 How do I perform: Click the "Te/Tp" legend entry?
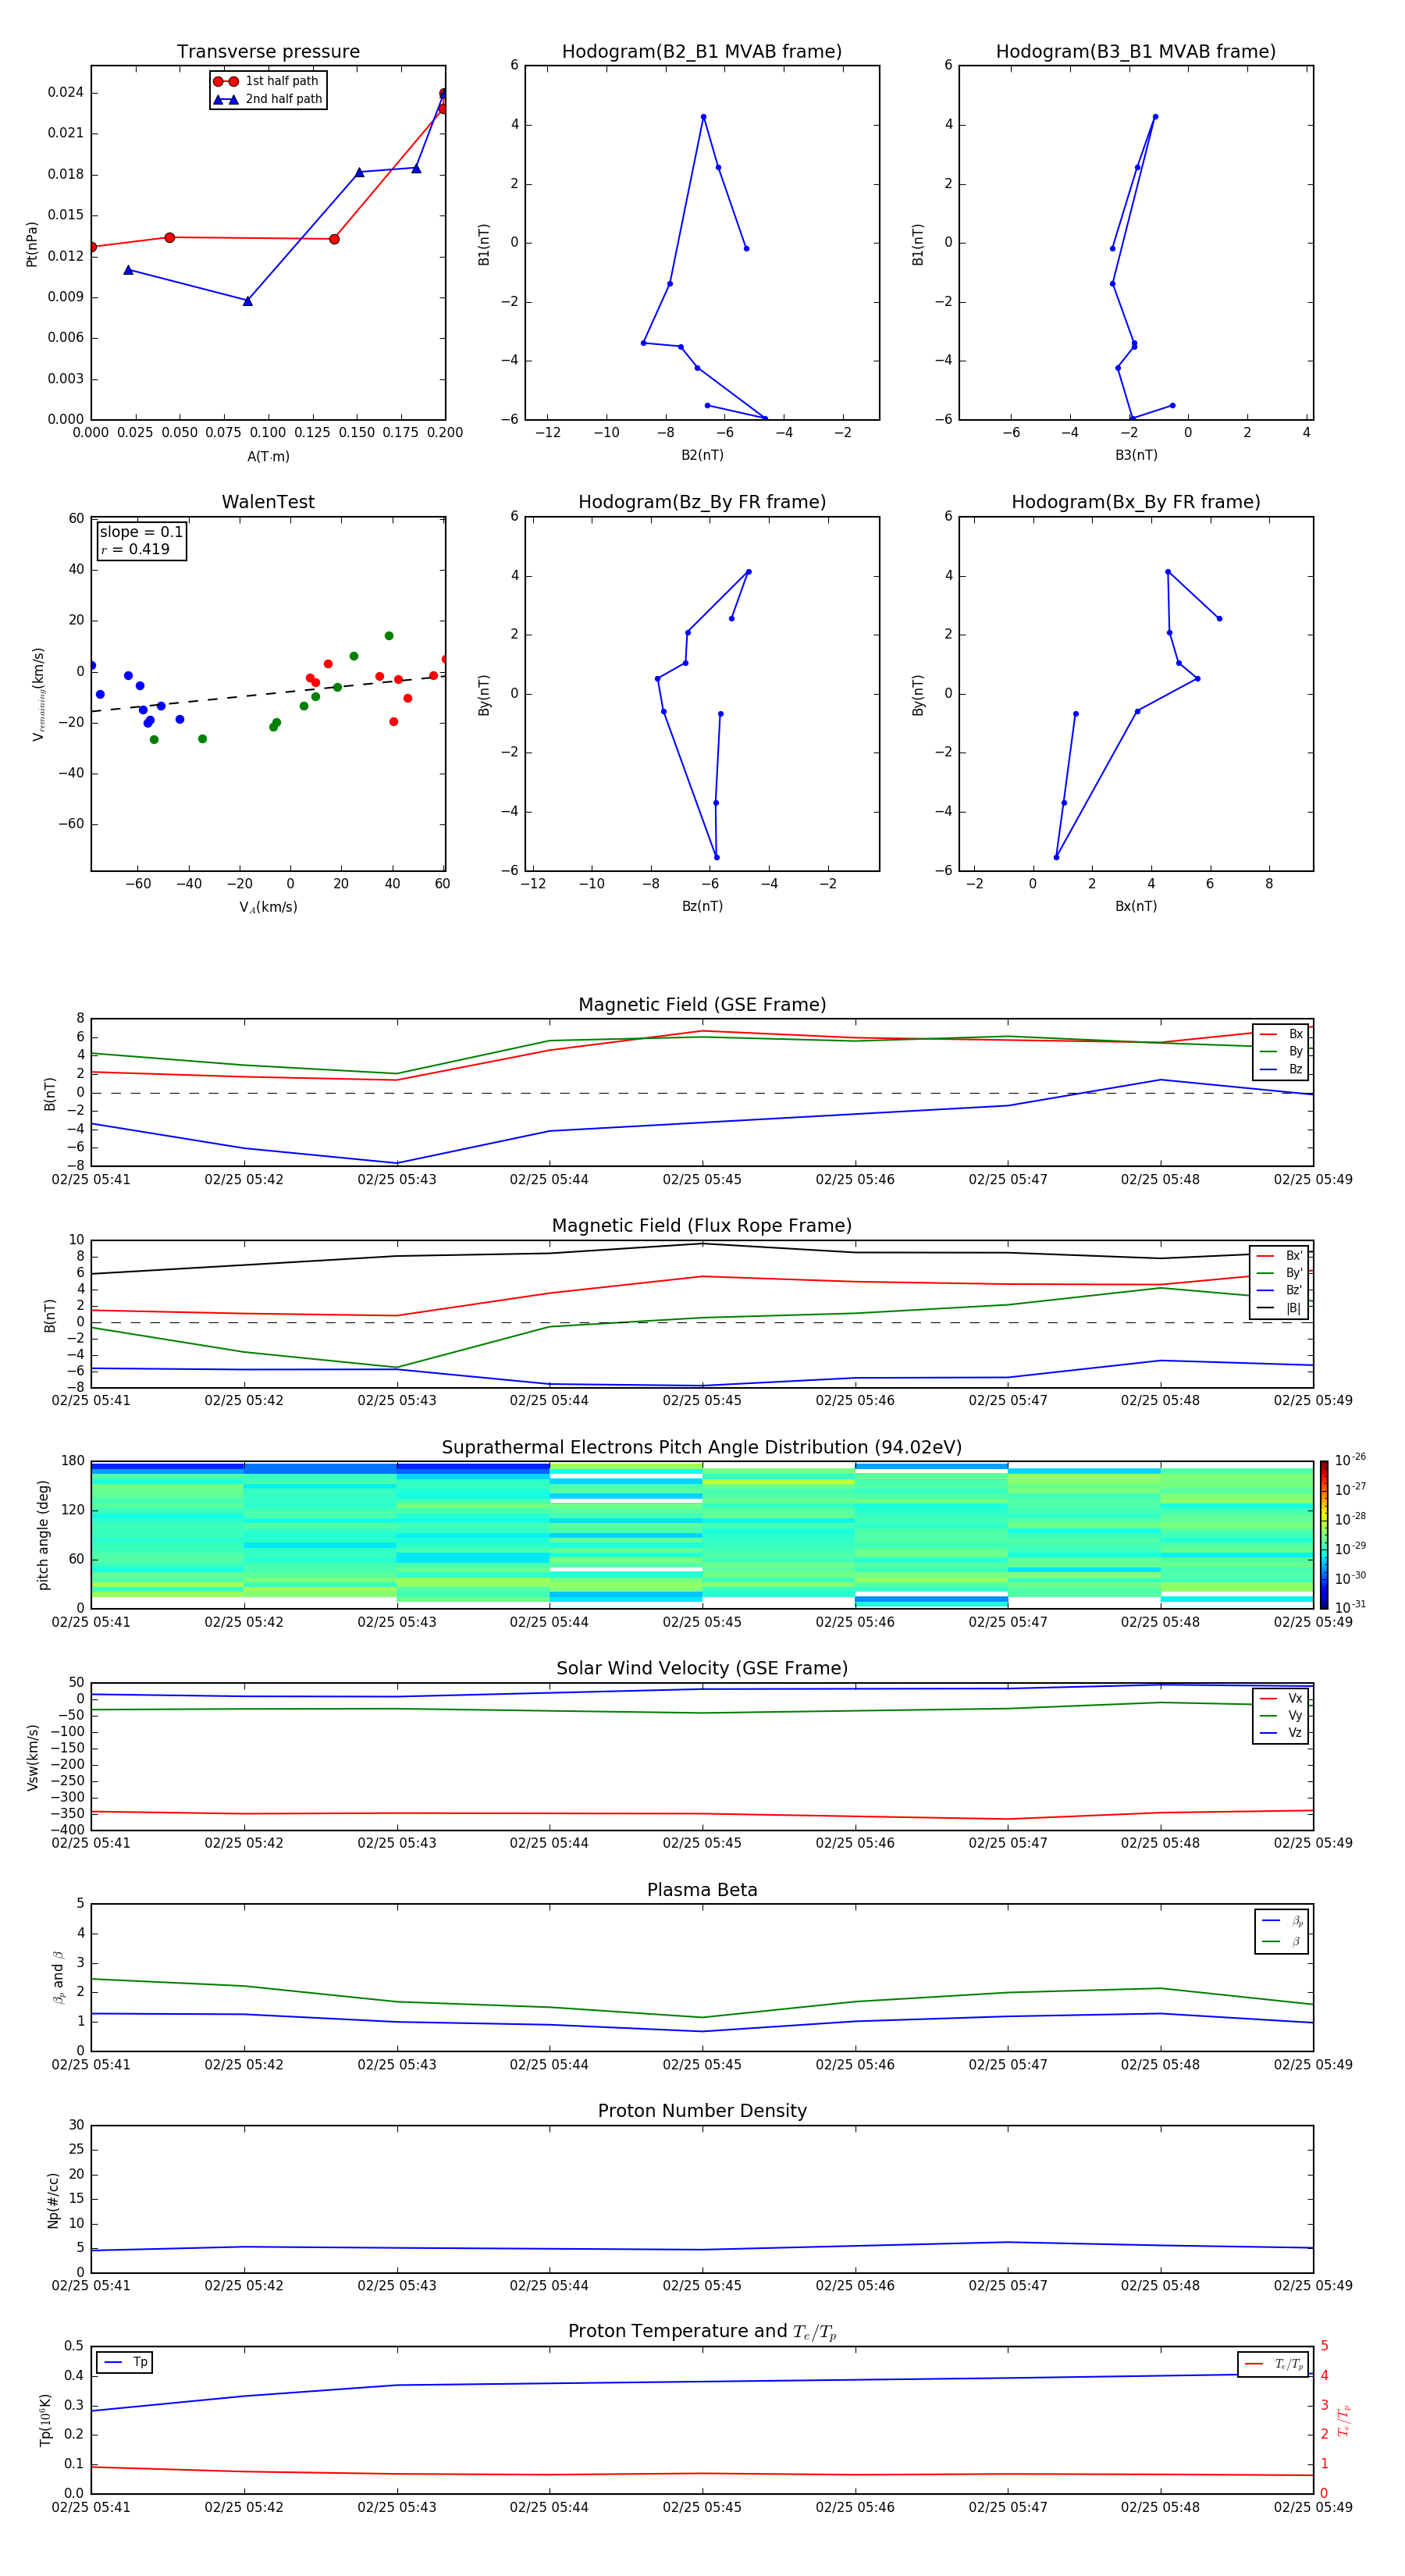1275,2364
